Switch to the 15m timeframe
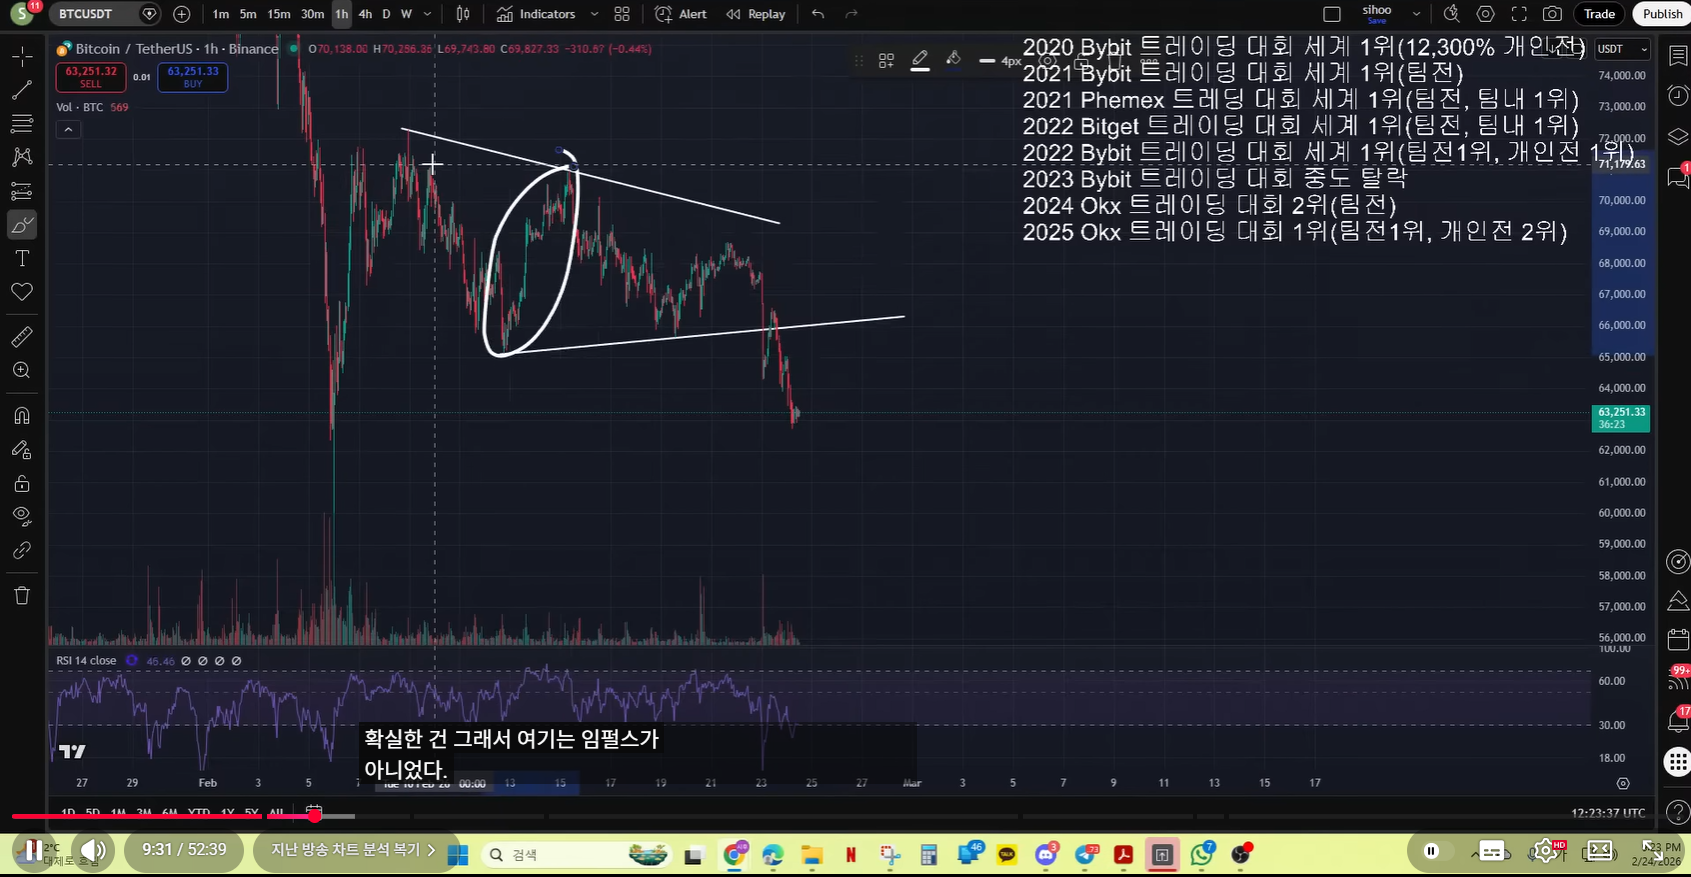 (x=279, y=14)
